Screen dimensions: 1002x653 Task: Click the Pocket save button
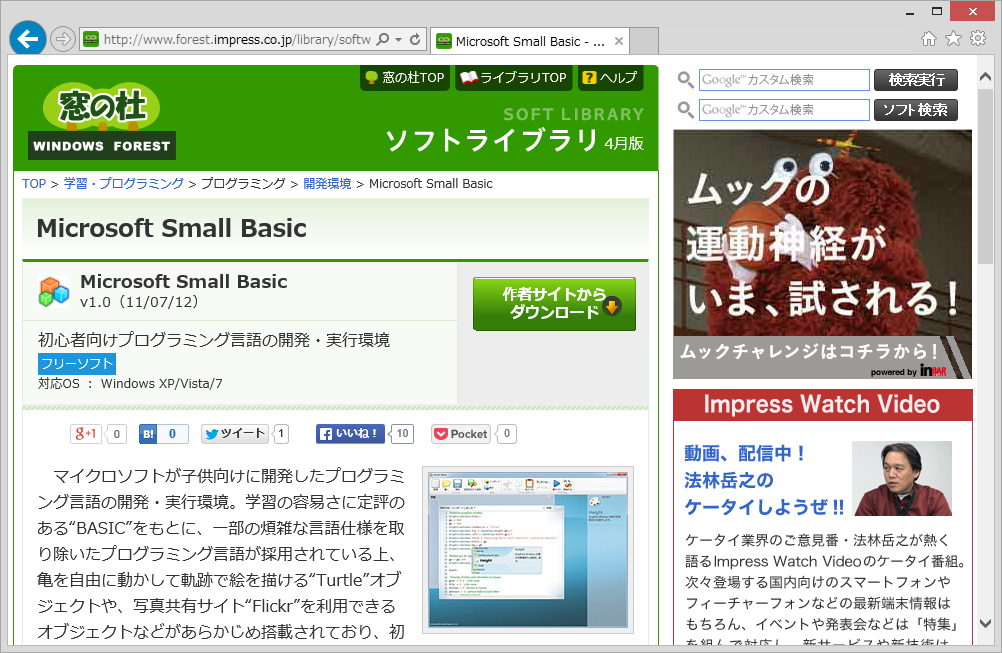461,434
